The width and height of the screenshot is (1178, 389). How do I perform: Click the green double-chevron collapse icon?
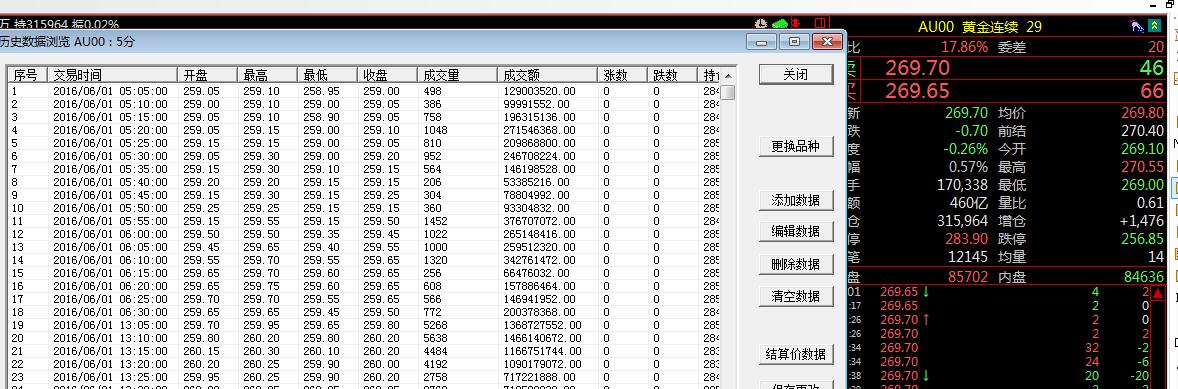[x=1154, y=27]
